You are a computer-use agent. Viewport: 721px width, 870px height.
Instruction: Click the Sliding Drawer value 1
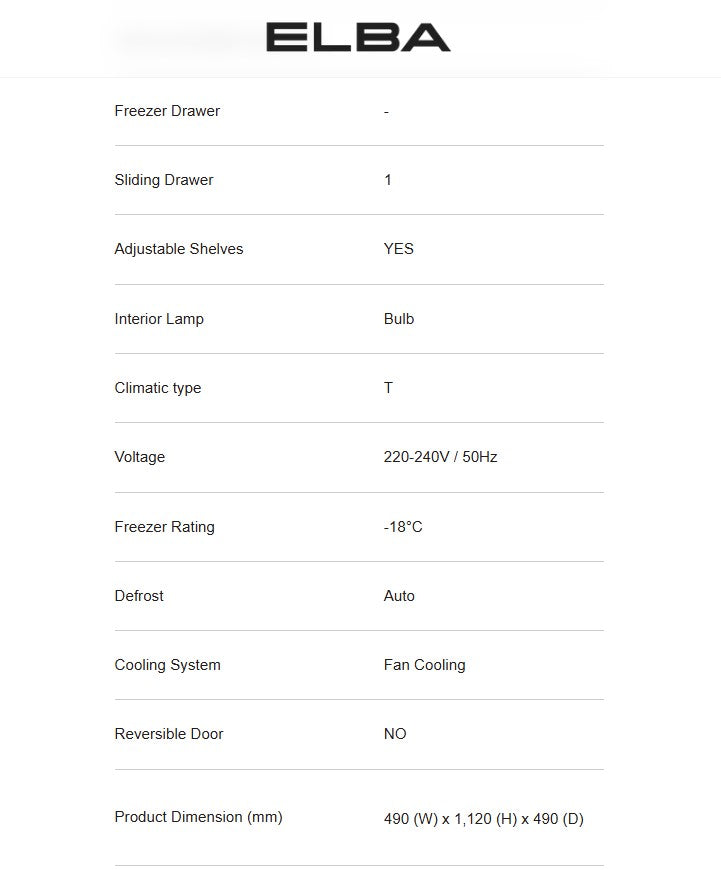(x=388, y=180)
